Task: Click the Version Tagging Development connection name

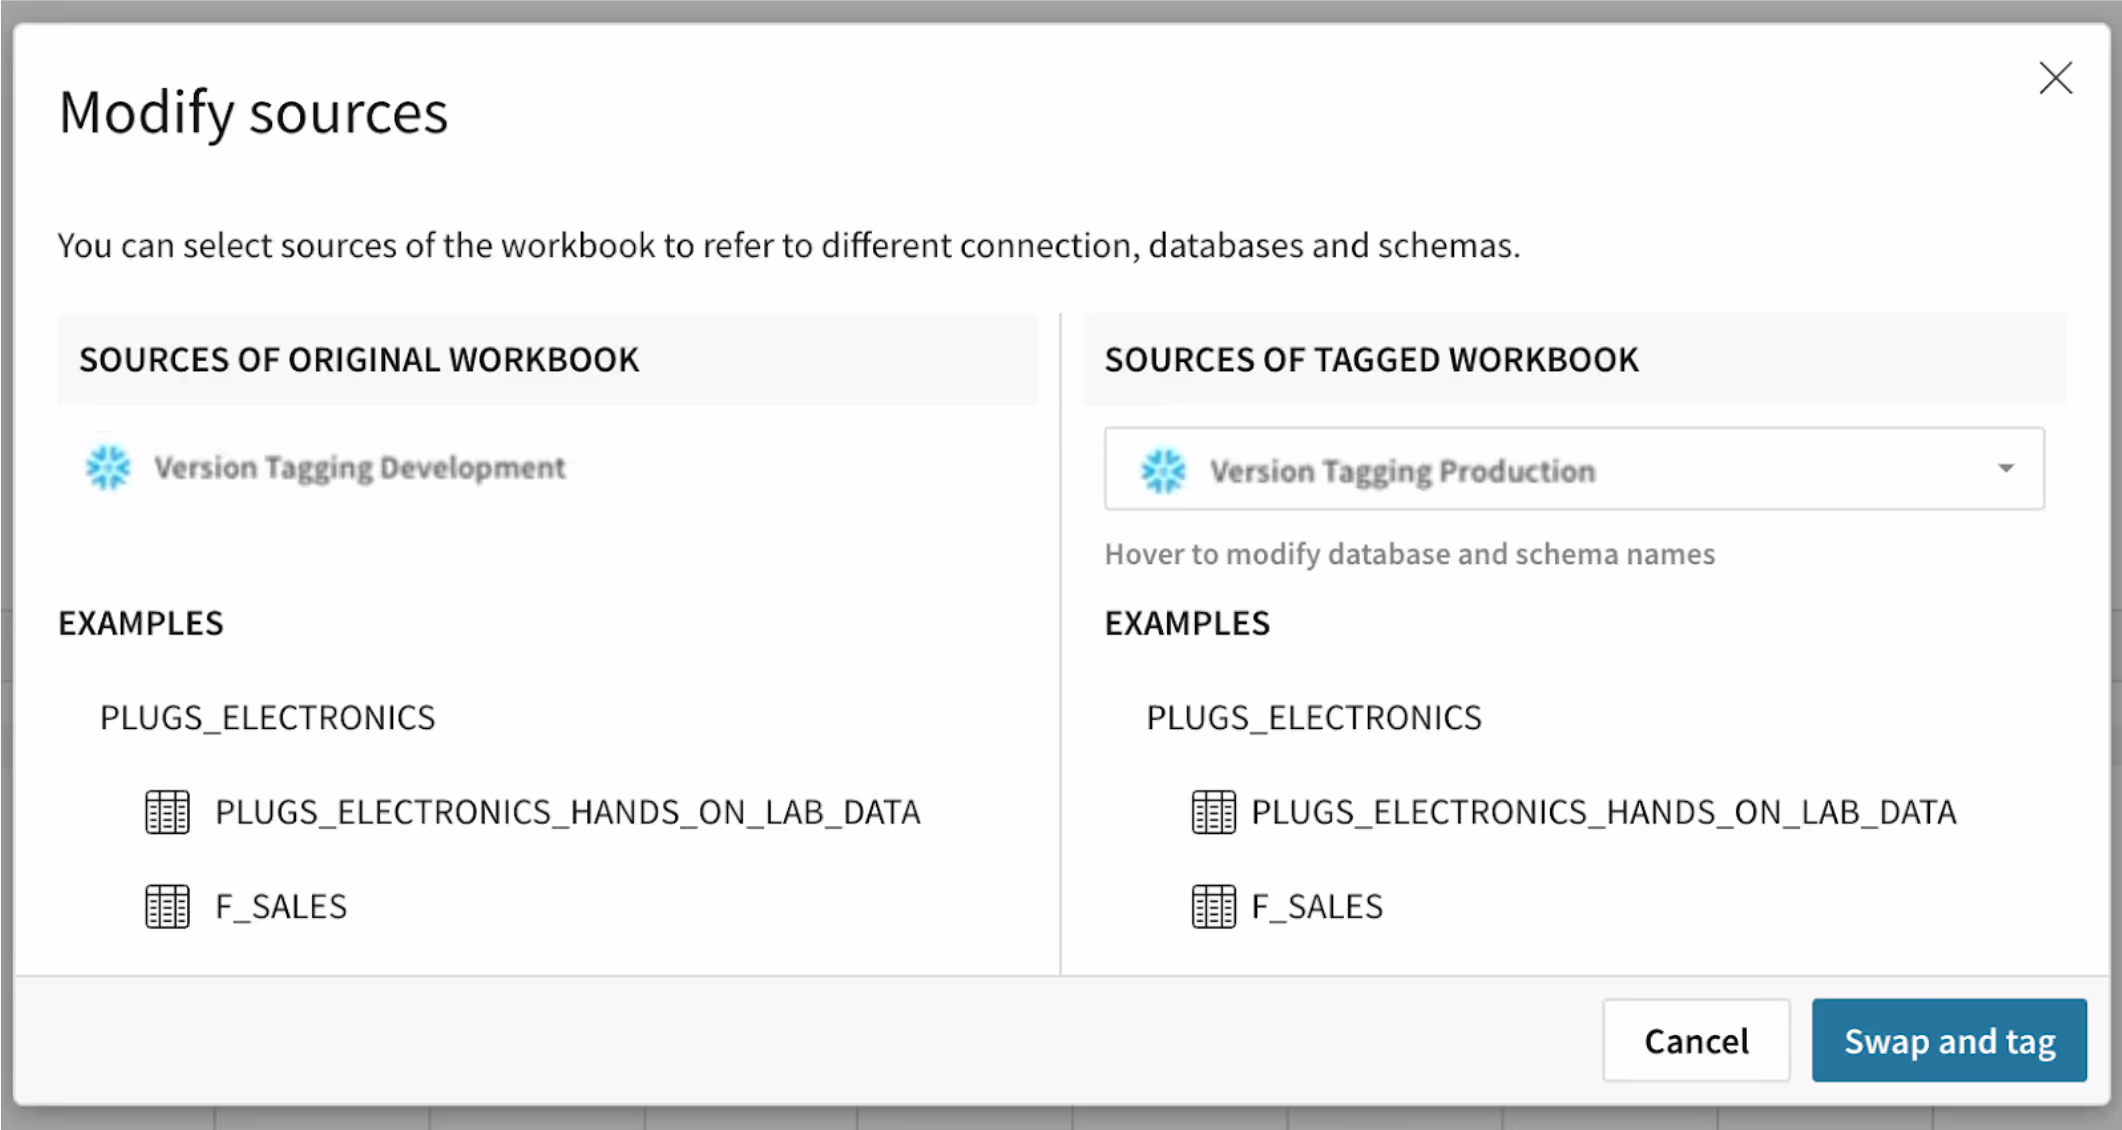Action: [359, 468]
